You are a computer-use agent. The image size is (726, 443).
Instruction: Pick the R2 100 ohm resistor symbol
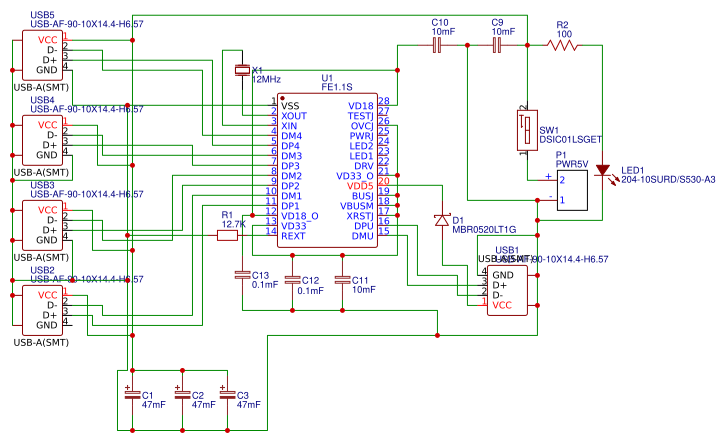click(x=562, y=45)
